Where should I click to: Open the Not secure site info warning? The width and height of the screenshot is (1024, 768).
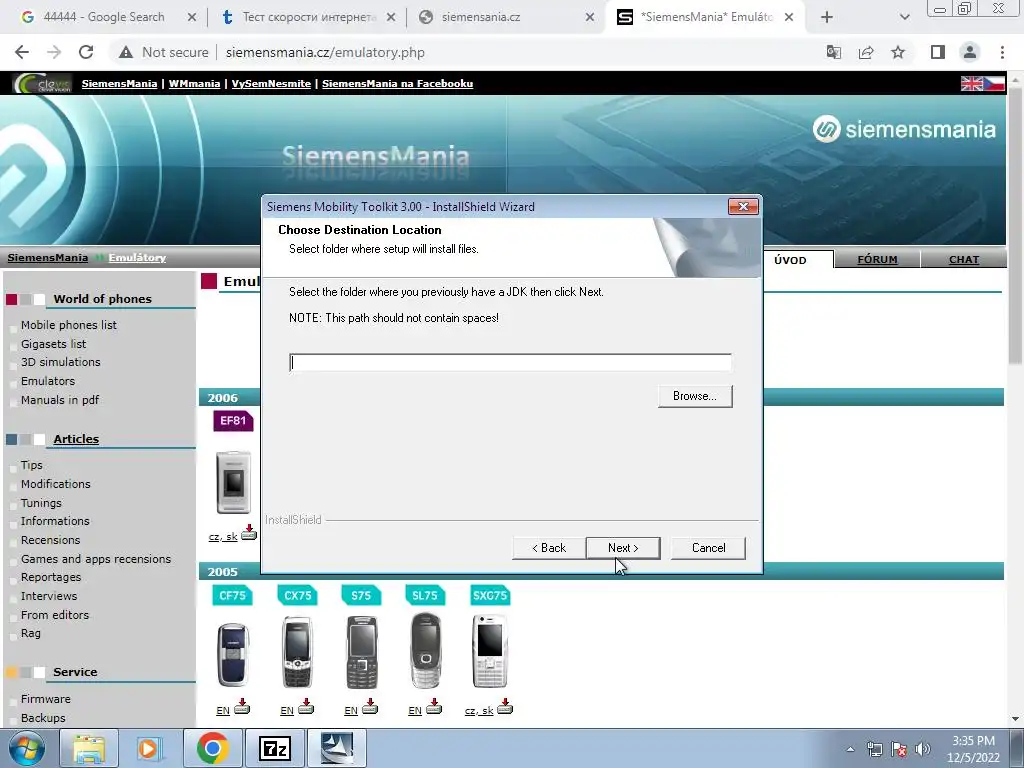click(163, 52)
